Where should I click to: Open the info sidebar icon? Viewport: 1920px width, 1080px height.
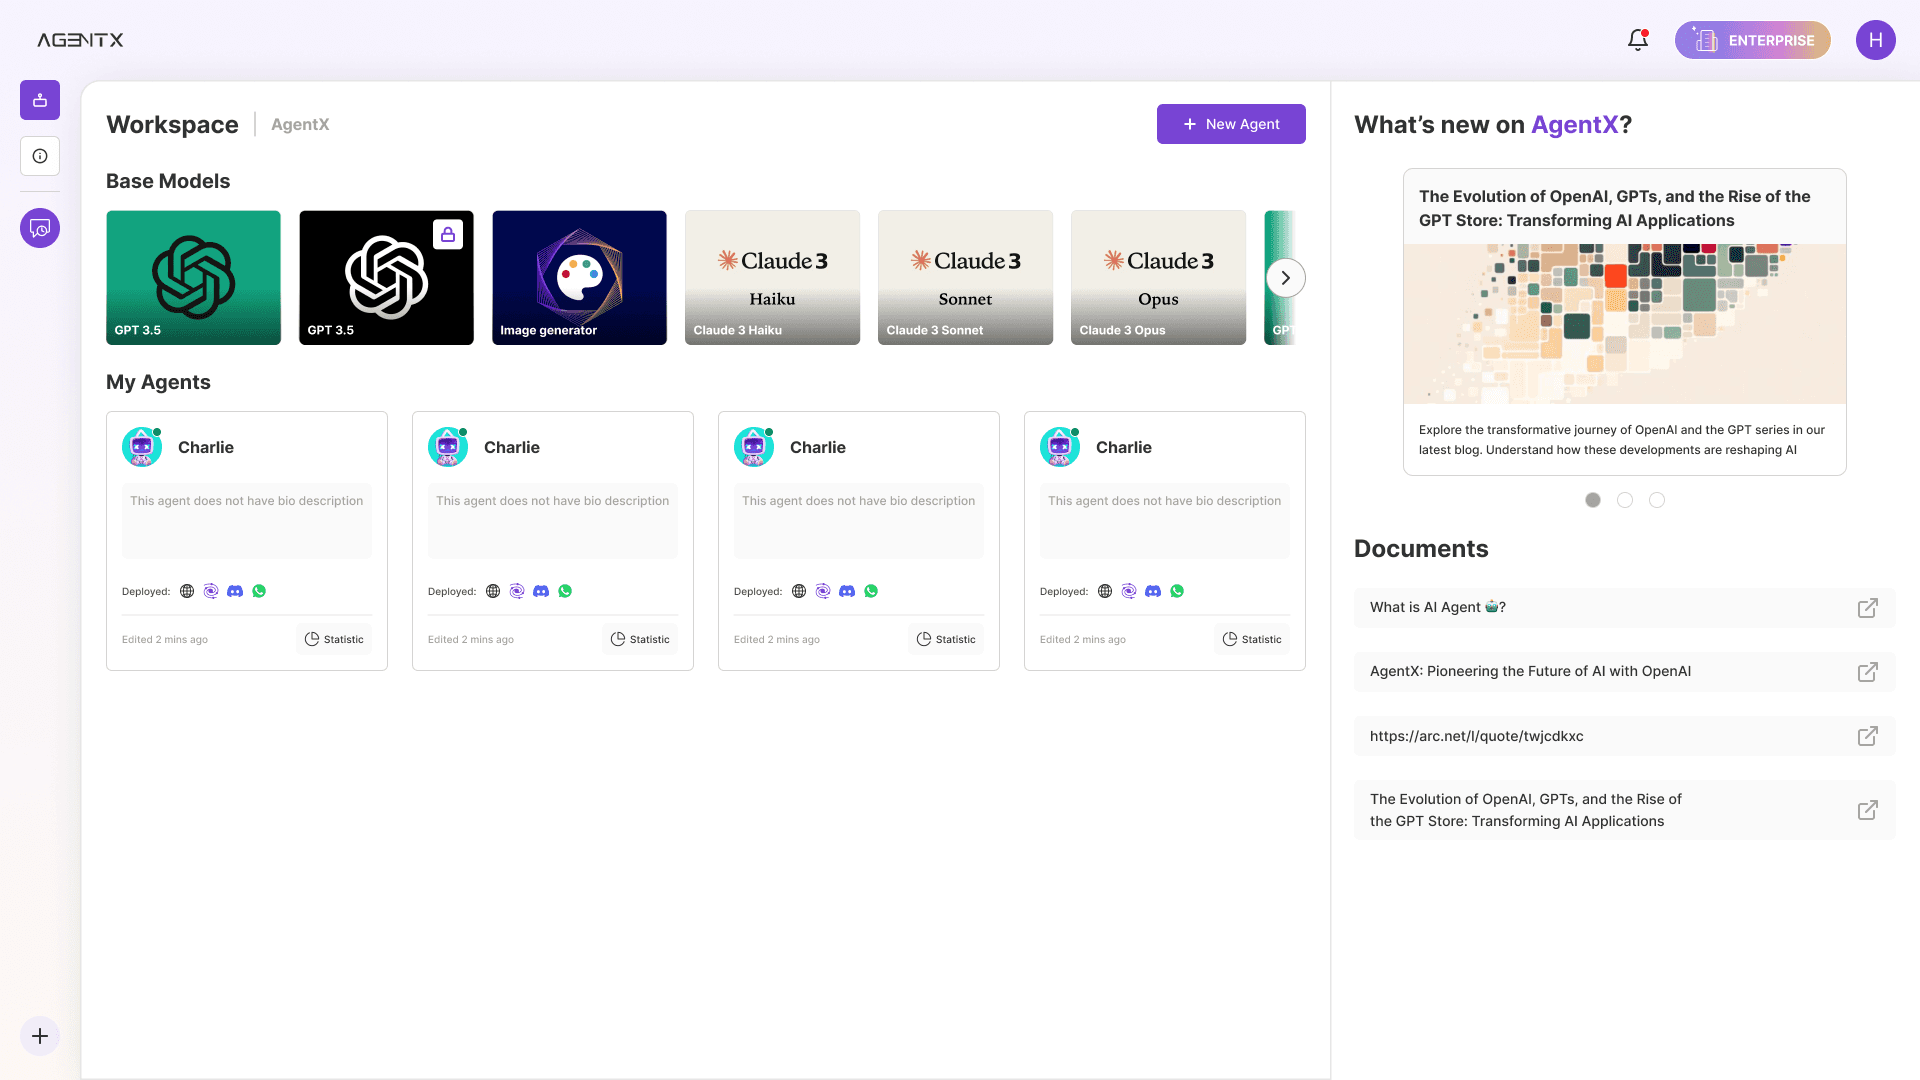tap(40, 156)
